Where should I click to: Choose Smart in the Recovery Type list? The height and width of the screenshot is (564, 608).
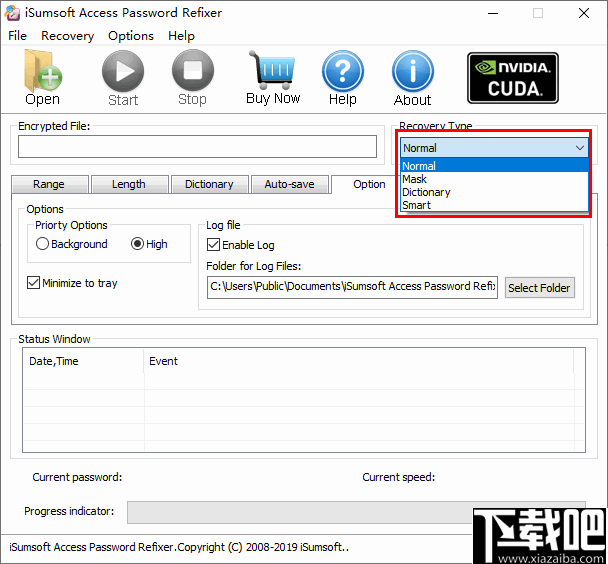click(494, 205)
